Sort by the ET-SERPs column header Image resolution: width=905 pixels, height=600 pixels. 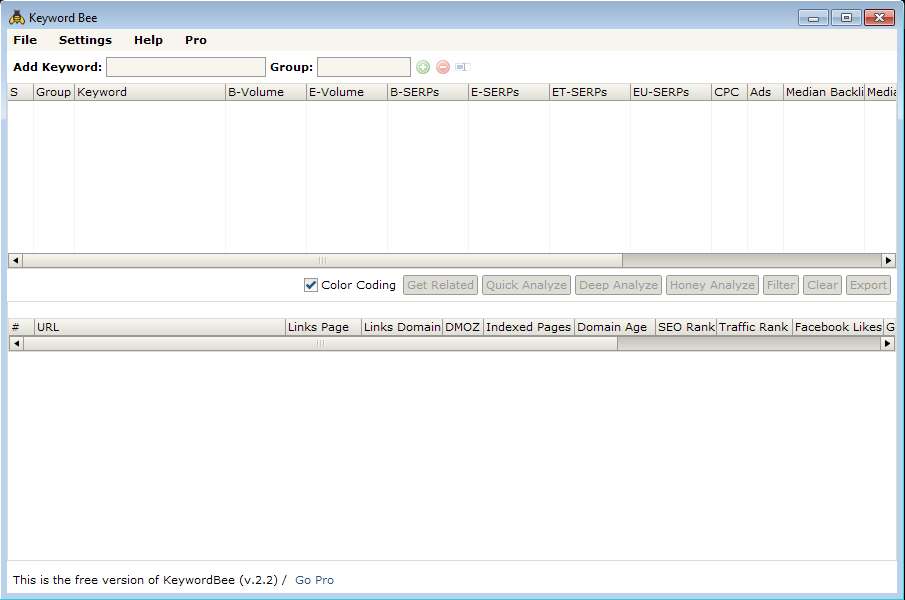590,92
